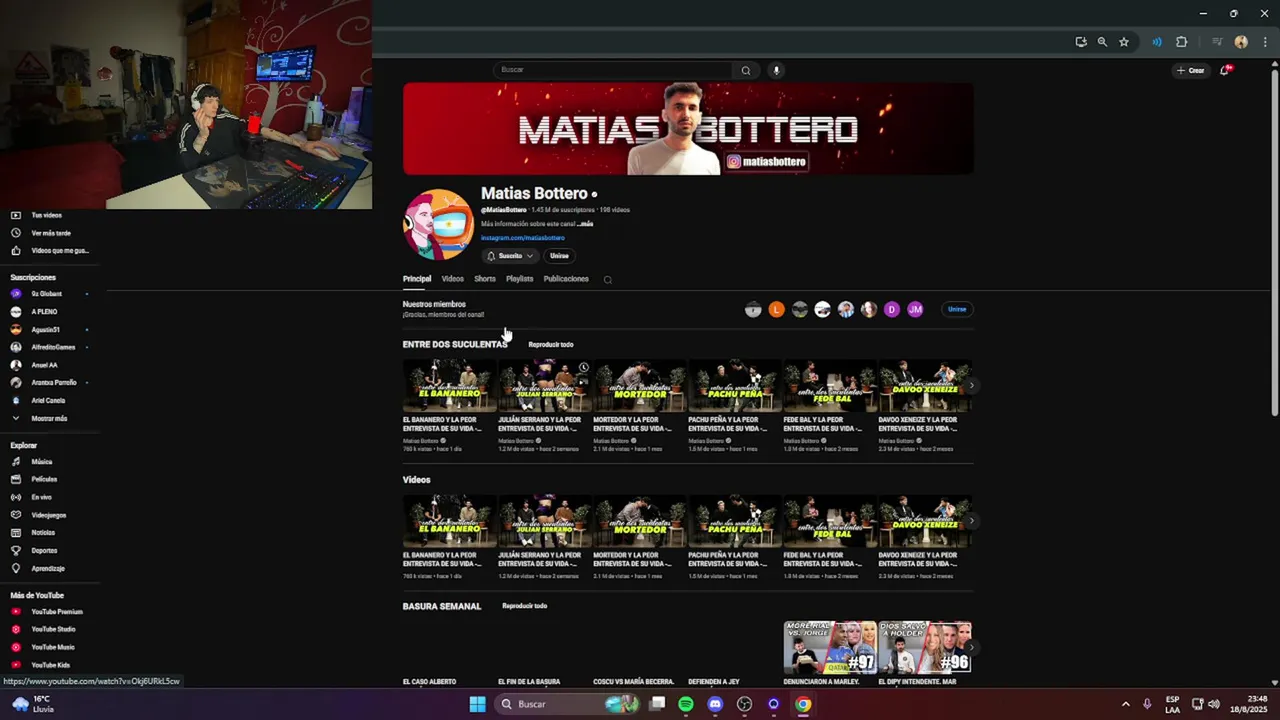
Task: Open El Bananero thumbnail in Entre Dos Suculentas
Action: (449, 386)
